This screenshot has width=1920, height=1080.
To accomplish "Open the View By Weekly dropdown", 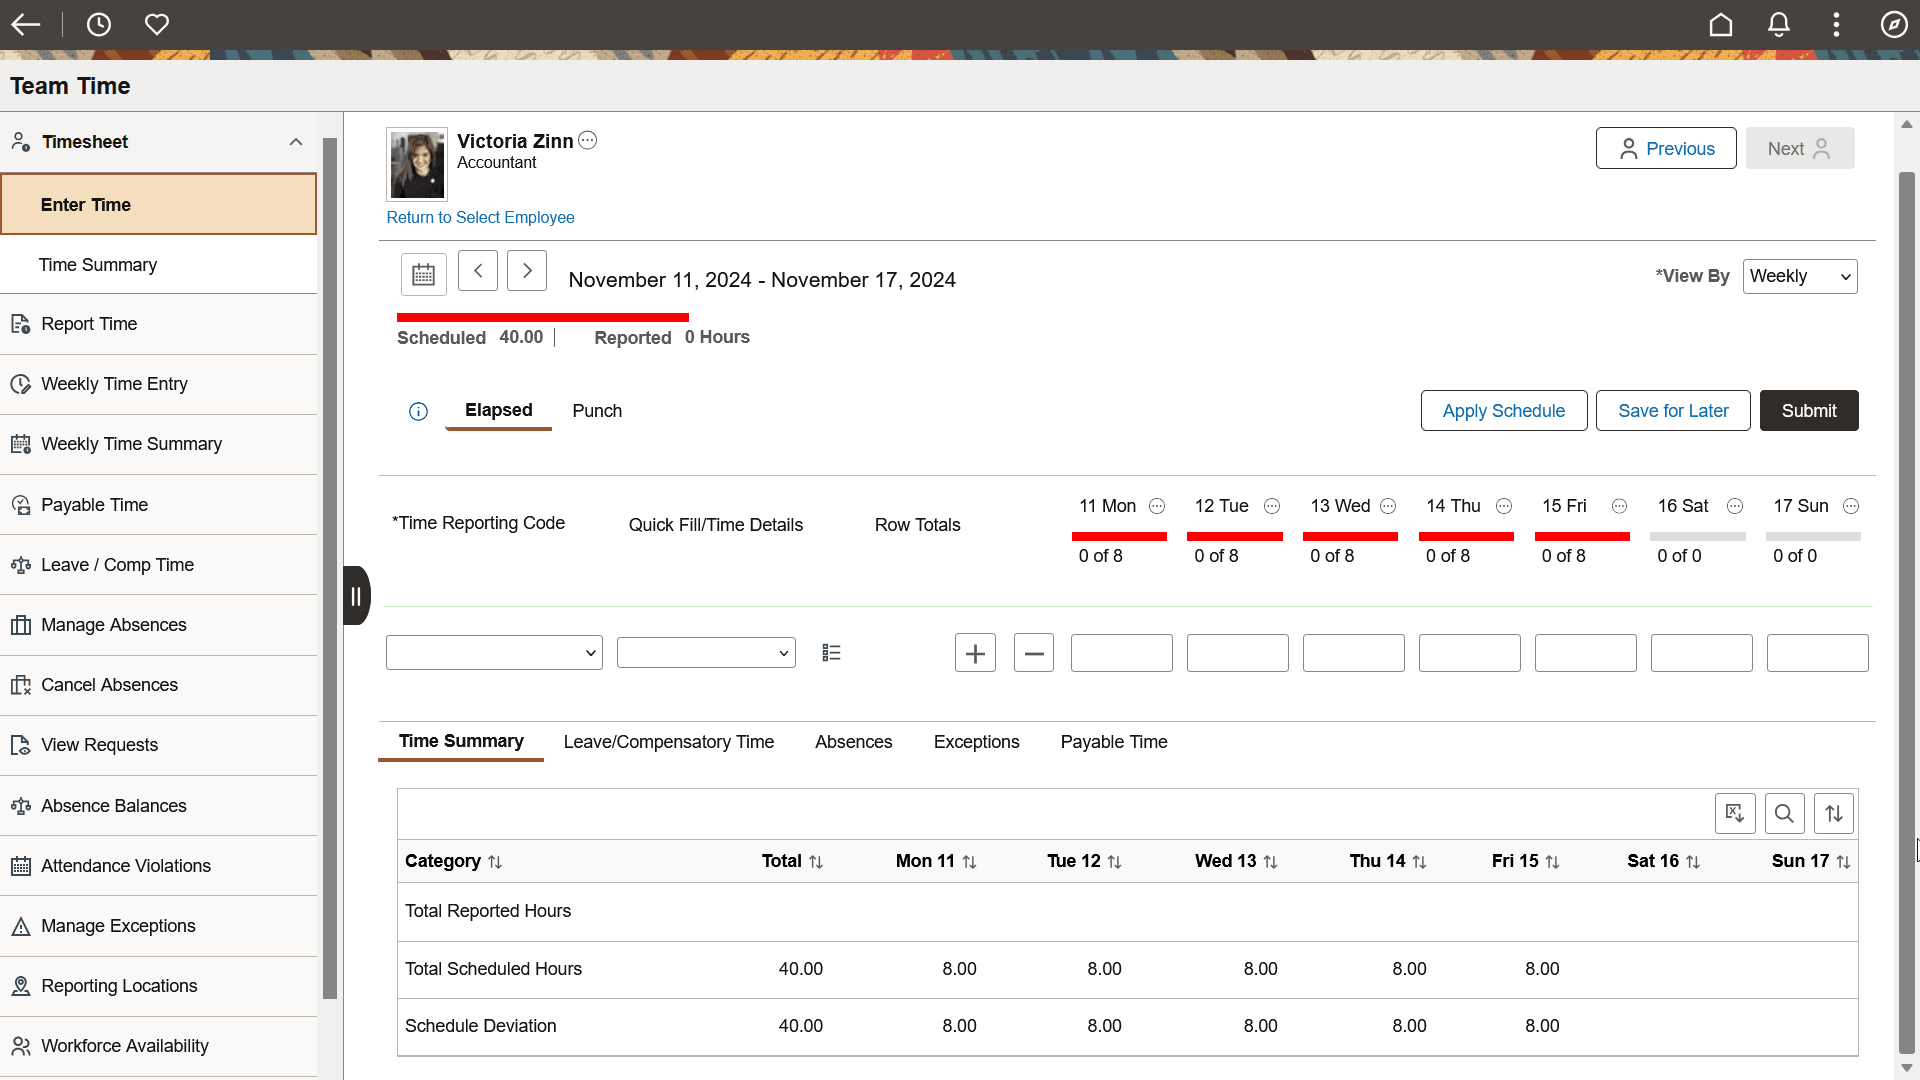I will point(1800,277).
